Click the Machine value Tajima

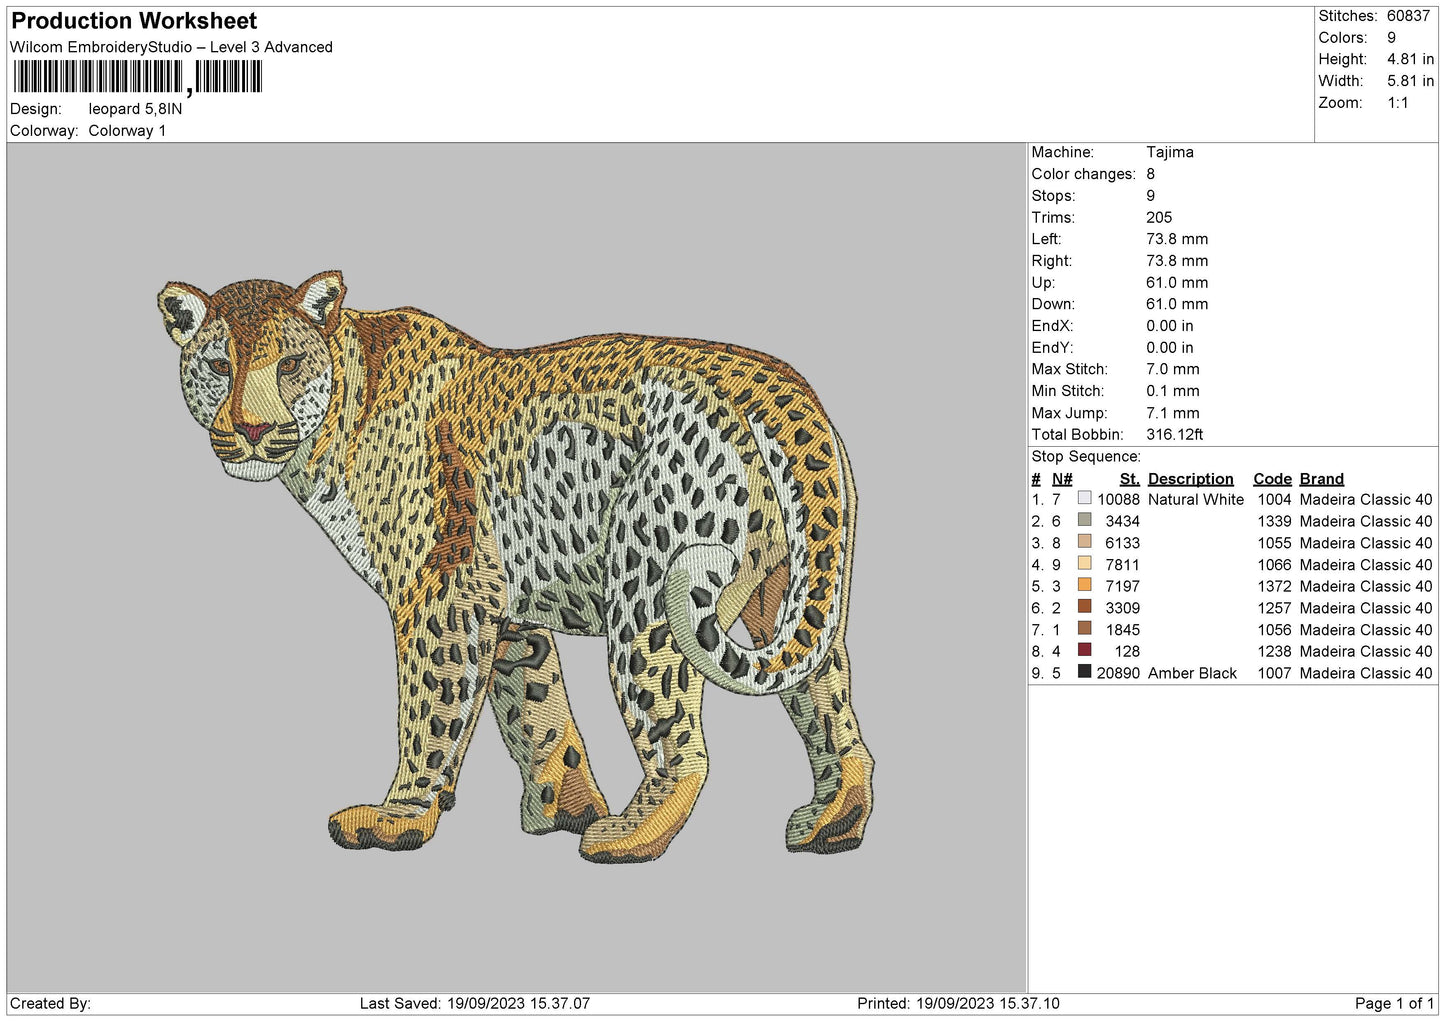point(1170,152)
